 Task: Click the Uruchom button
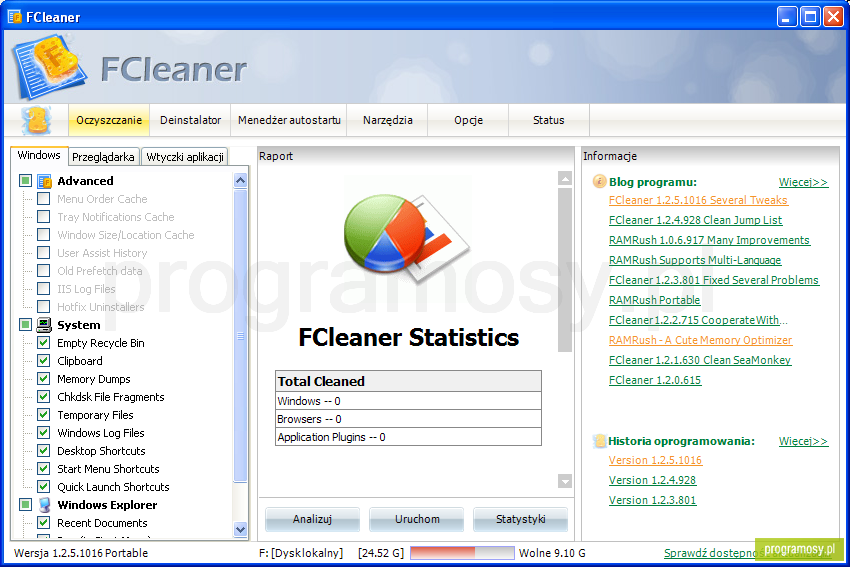(x=416, y=519)
